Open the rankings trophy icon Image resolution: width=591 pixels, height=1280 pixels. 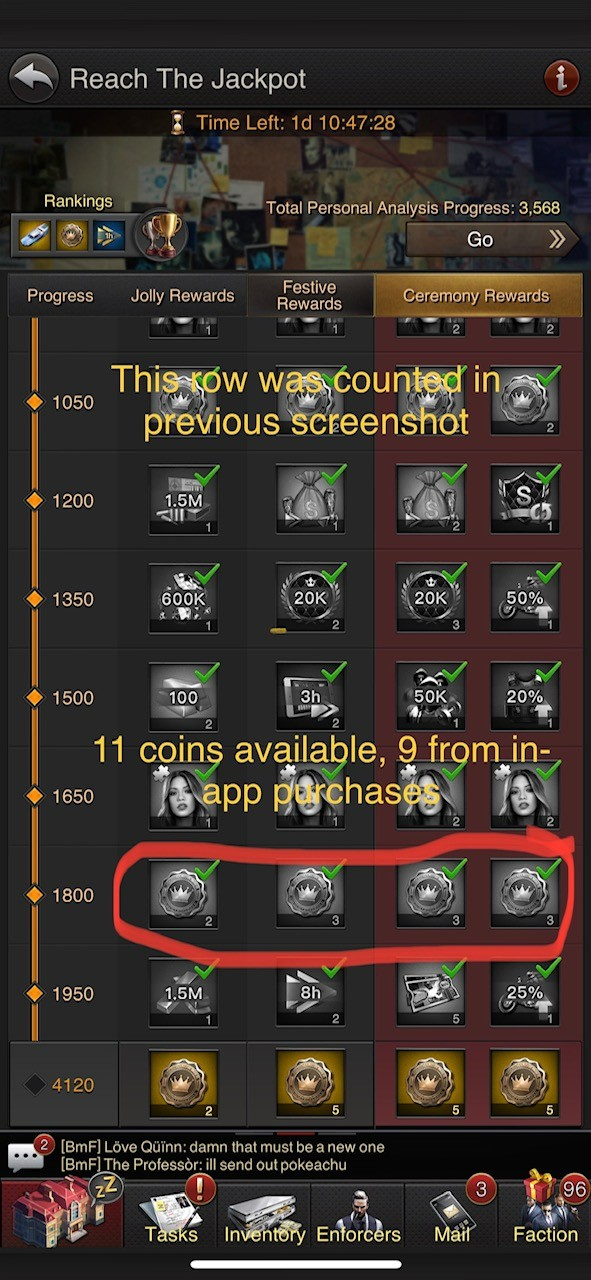click(x=160, y=236)
